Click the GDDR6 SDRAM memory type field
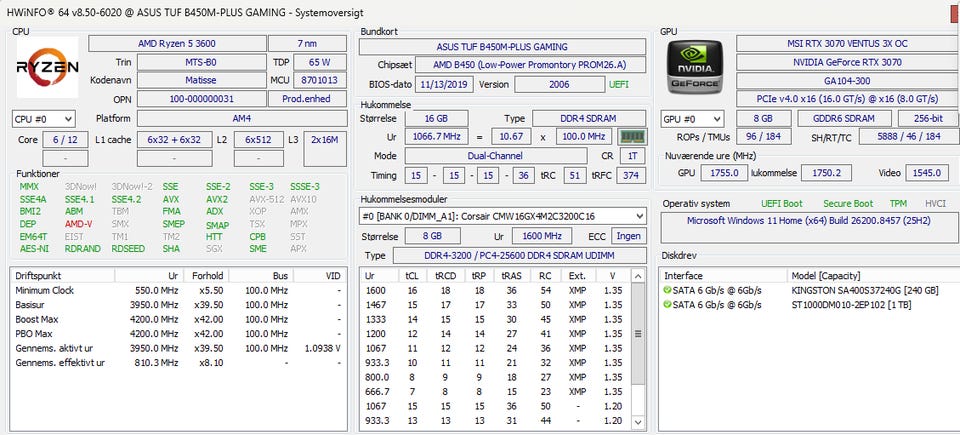The image size is (960, 435). (845, 118)
